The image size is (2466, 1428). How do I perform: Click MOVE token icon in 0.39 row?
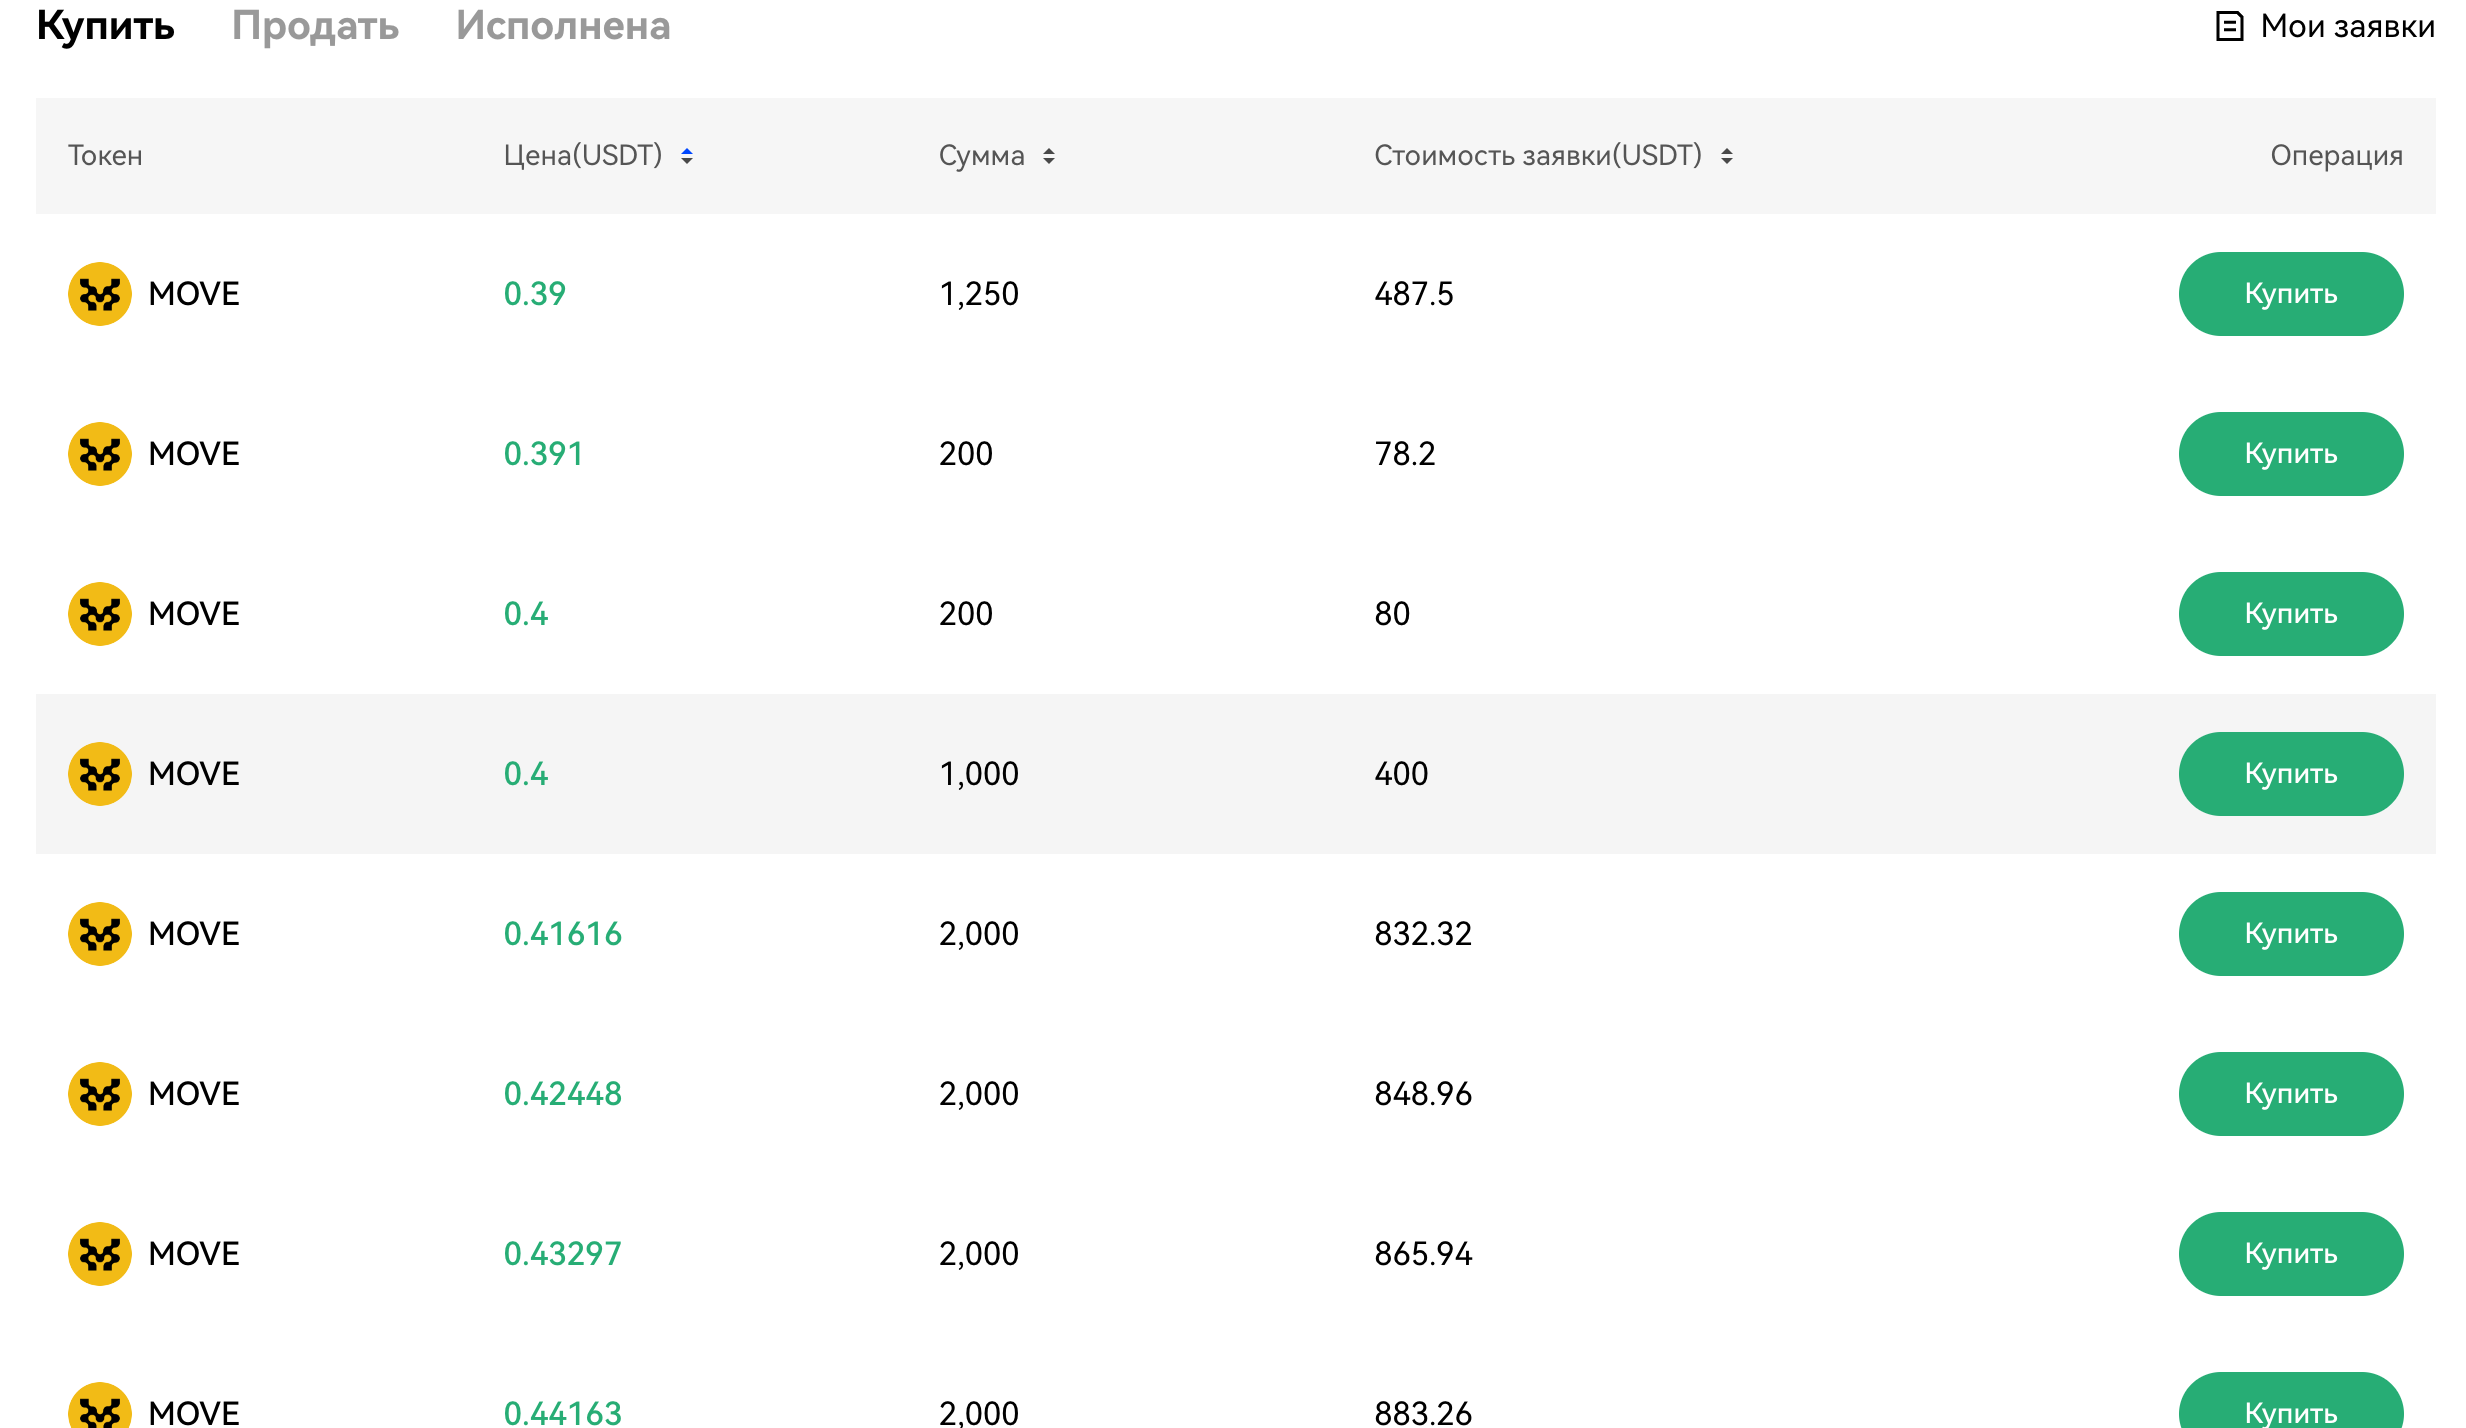point(100,294)
